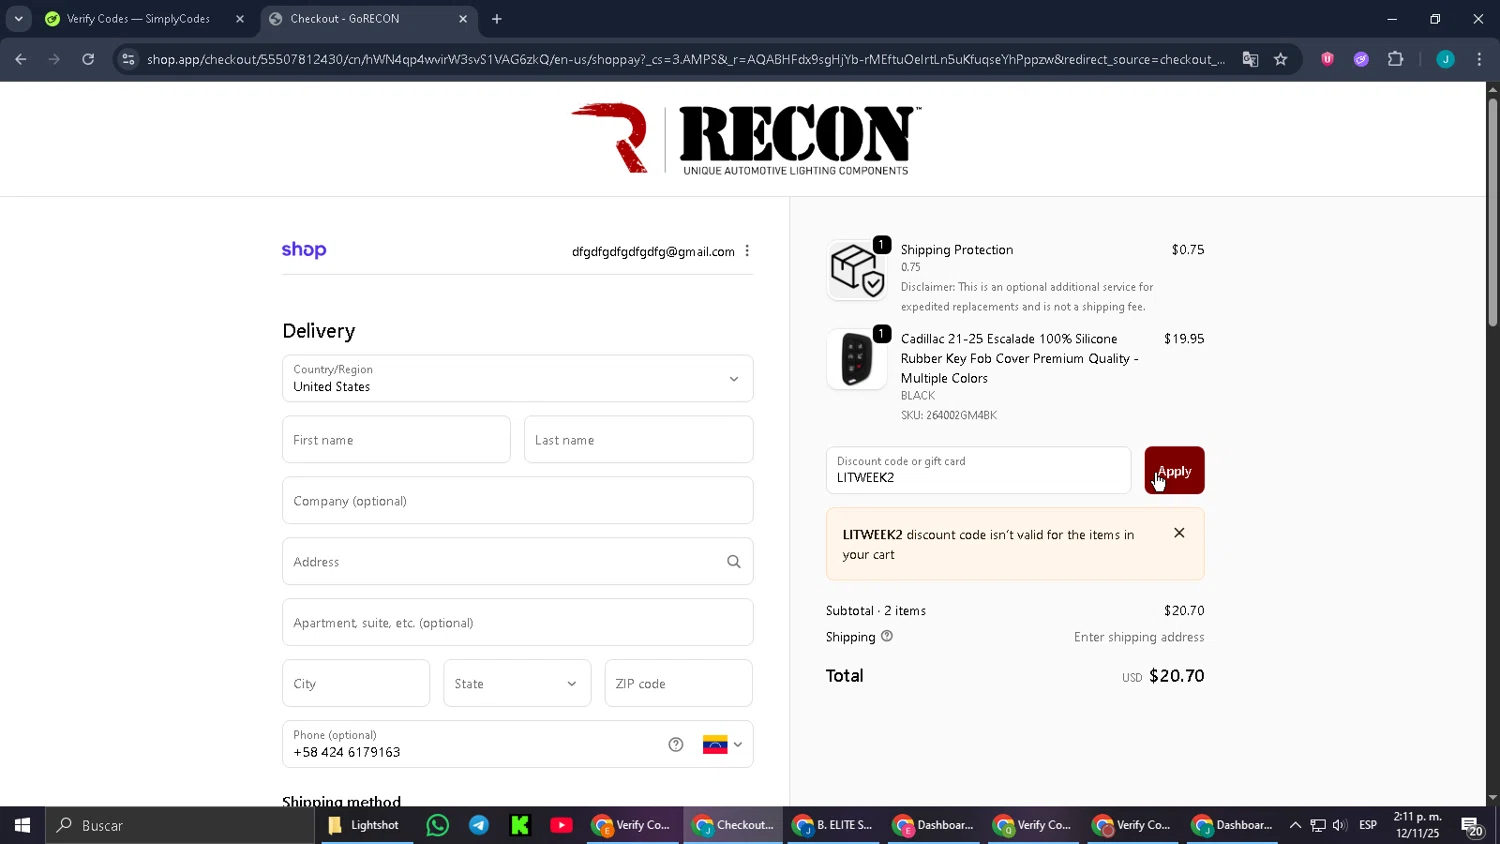Viewport: 1500px width, 844px height.
Task: Click the Apply discount button
Action: 1174,470
